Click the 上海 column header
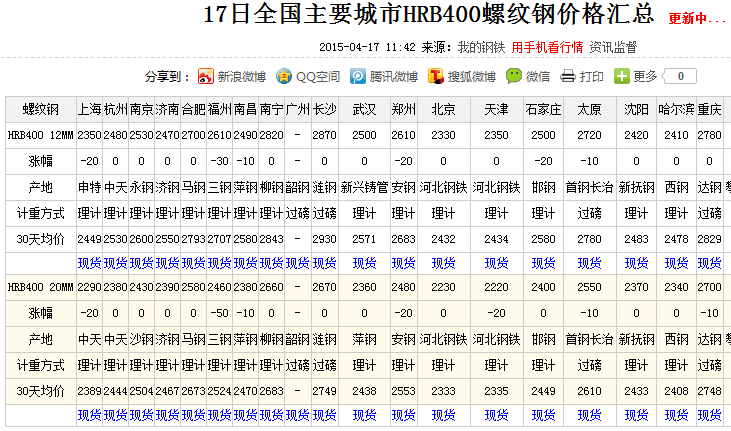Image resolution: width=731 pixels, height=431 pixels. point(89,110)
